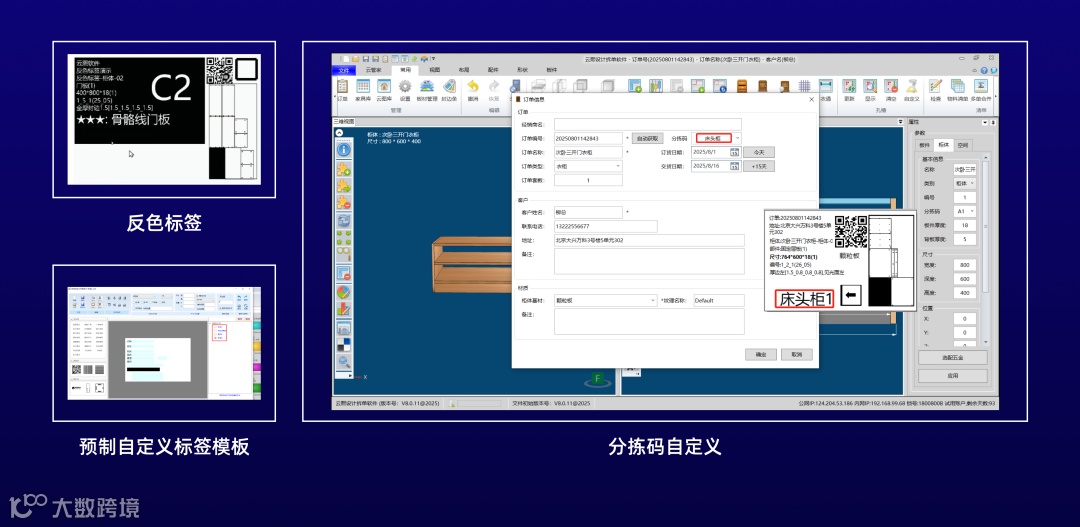Click the 深度 field showing 600

click(x=964, y=278)
